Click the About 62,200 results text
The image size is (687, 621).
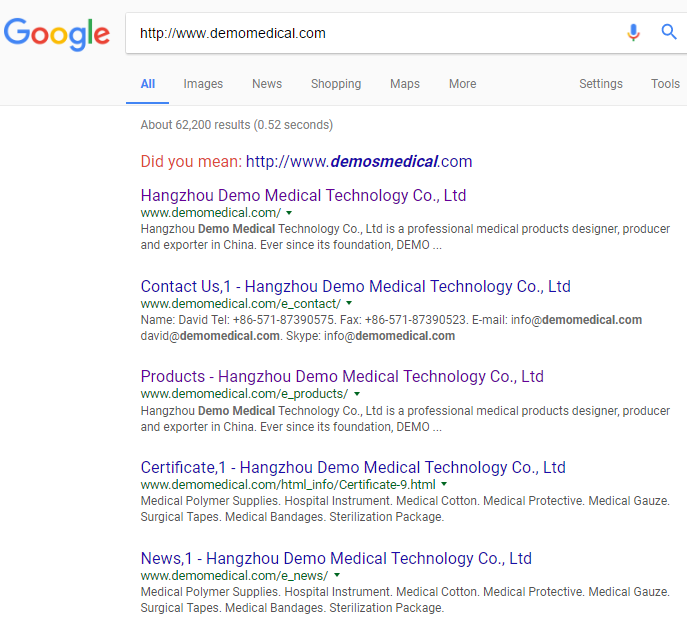point(237,125)
